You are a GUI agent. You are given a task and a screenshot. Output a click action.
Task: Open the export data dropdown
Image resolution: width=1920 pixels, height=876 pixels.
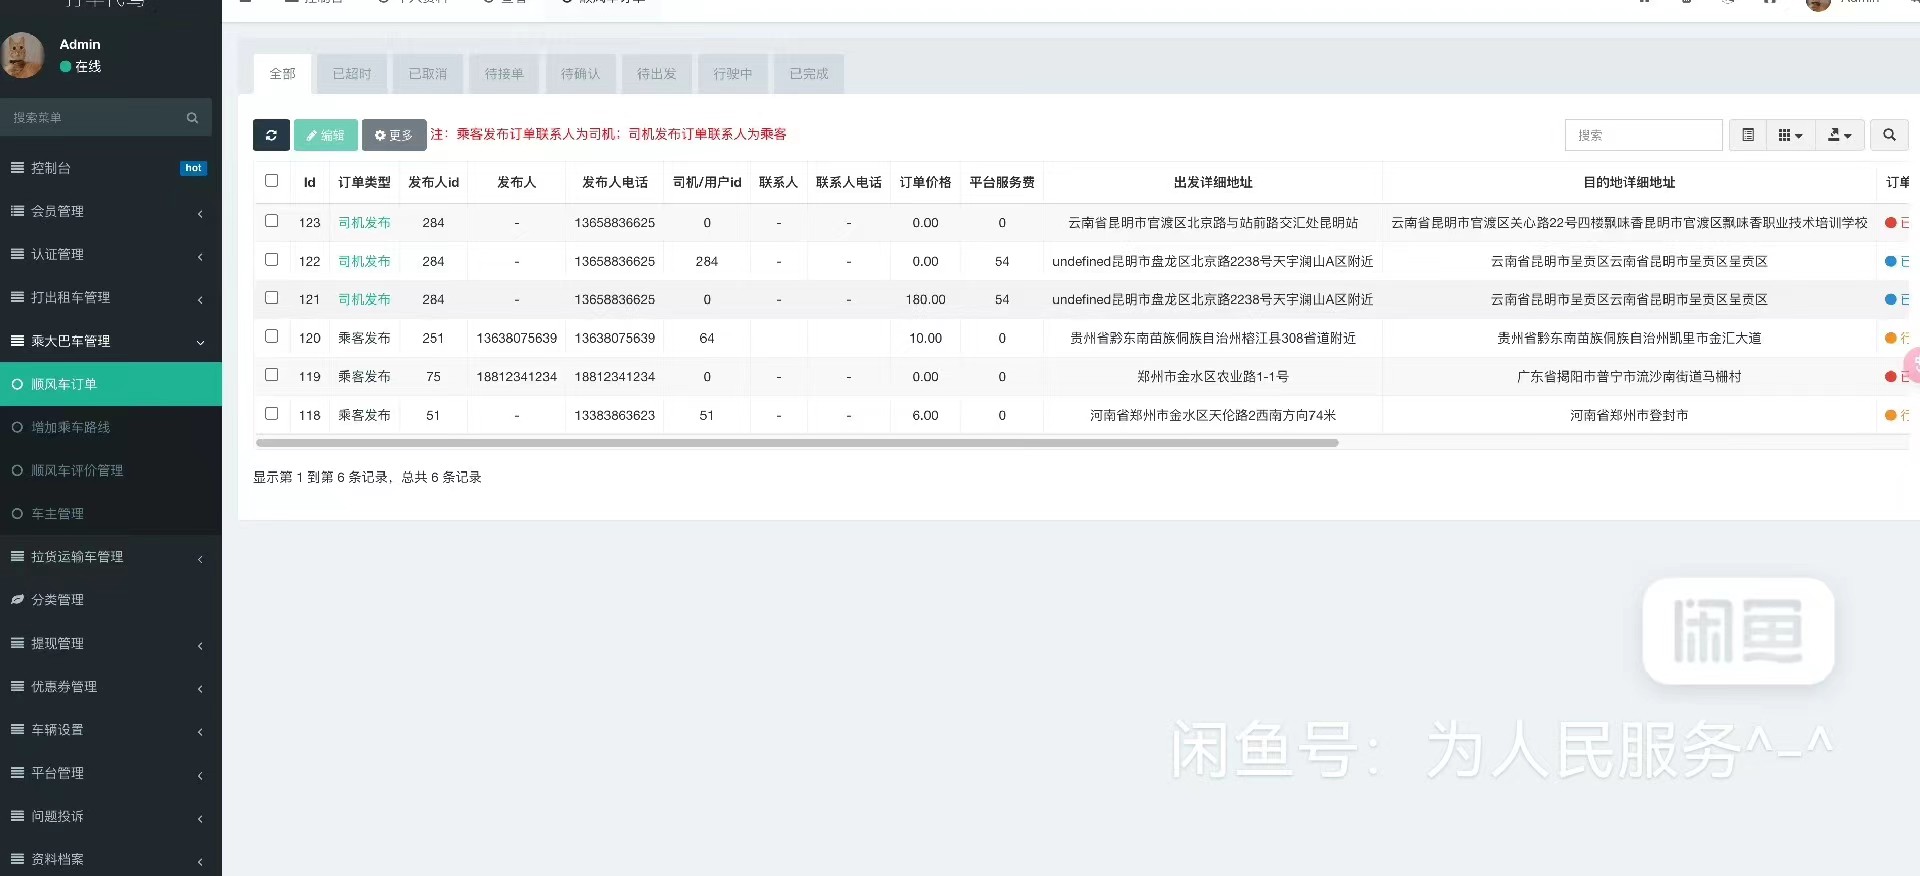pos(1840,135)
